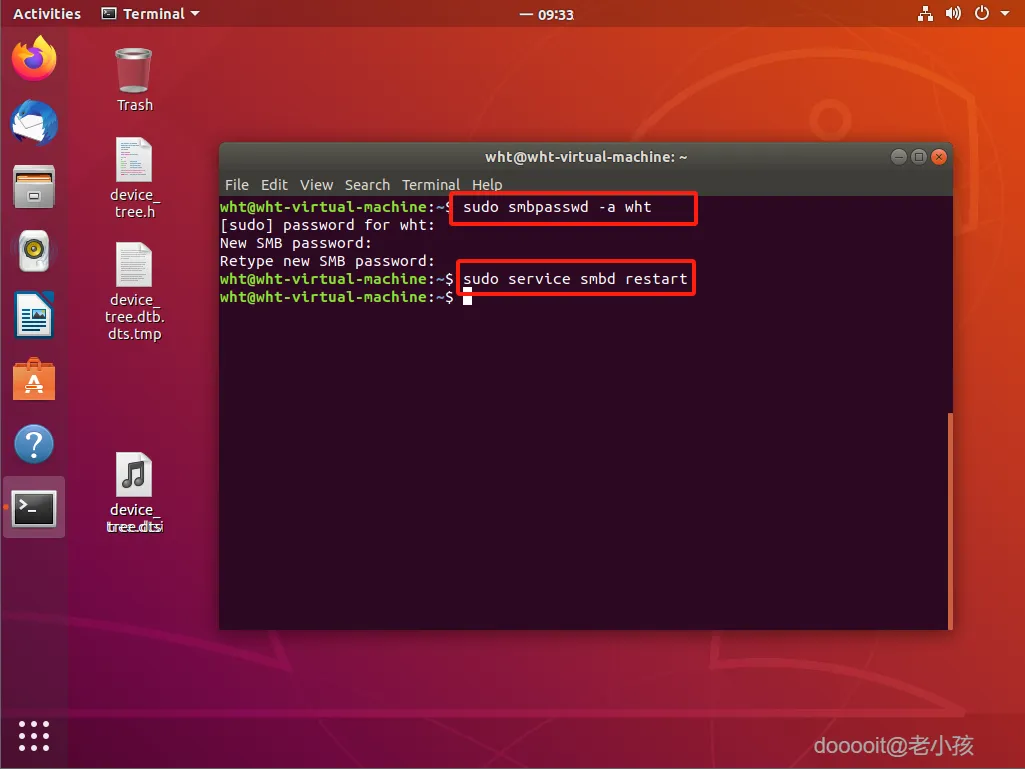Screen dimensions: 1025x769
Task: Select the Trash desktop icon
Action: tap(134, 79)
